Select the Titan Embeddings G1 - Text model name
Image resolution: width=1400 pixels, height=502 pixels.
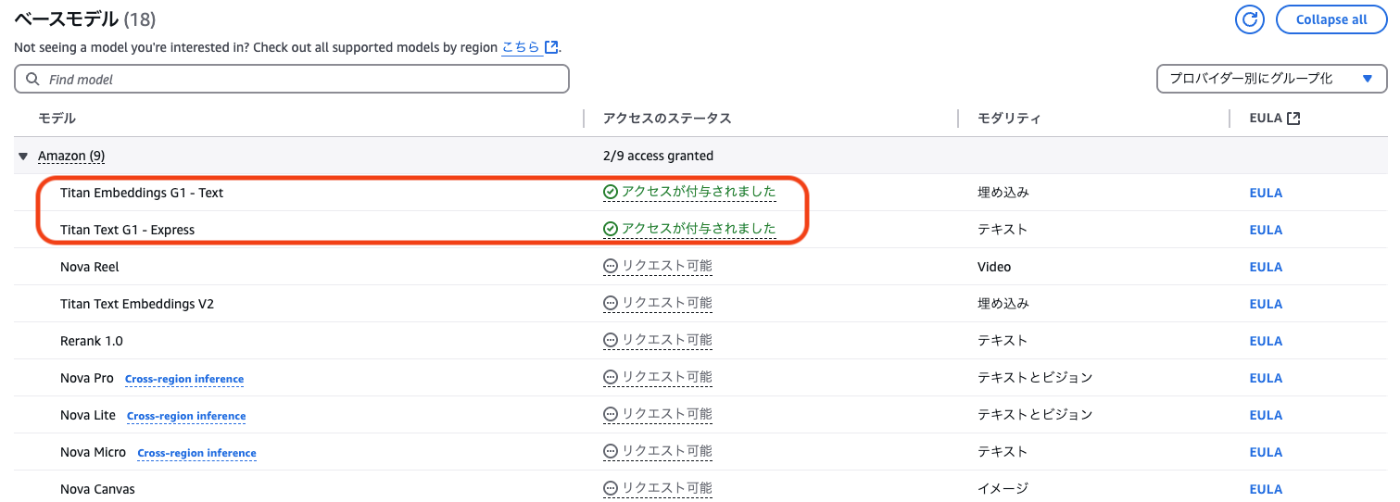tap(141, 193)
